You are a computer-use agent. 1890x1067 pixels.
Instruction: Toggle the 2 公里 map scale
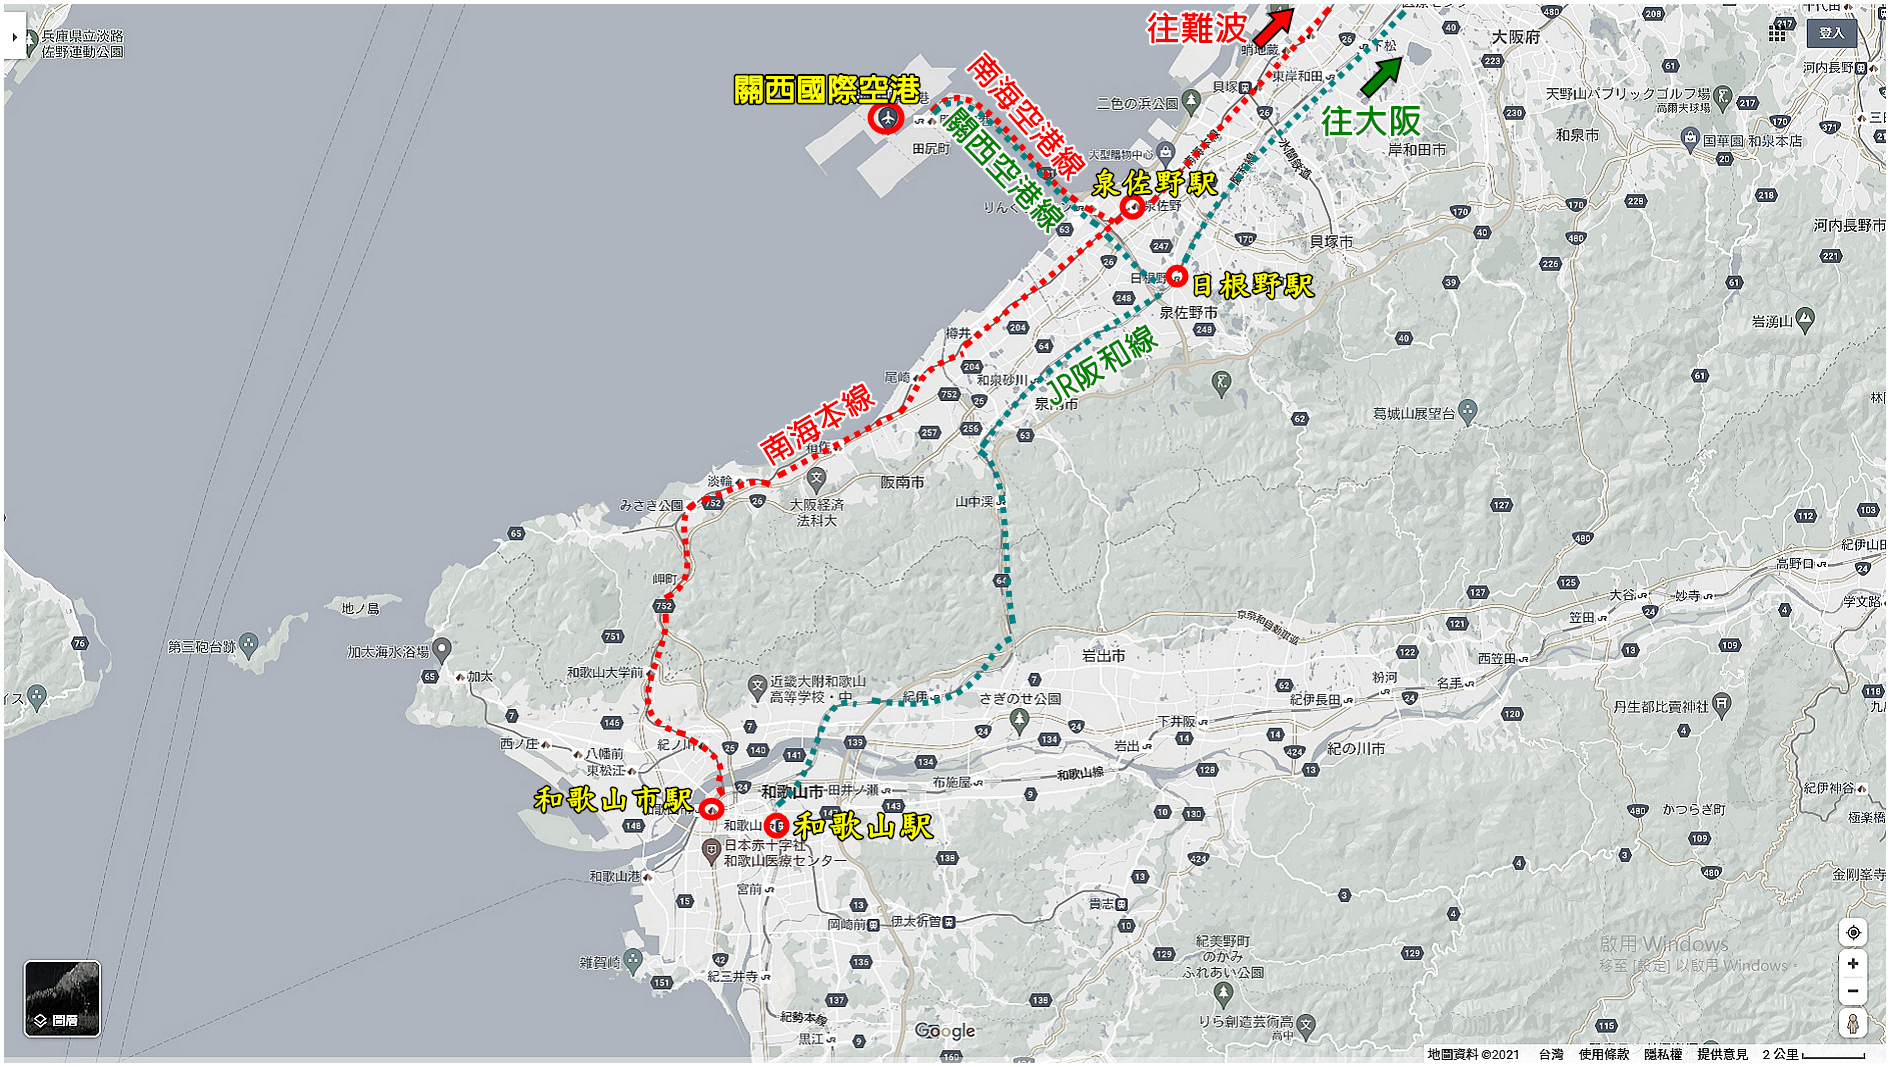[1813, 1054]
